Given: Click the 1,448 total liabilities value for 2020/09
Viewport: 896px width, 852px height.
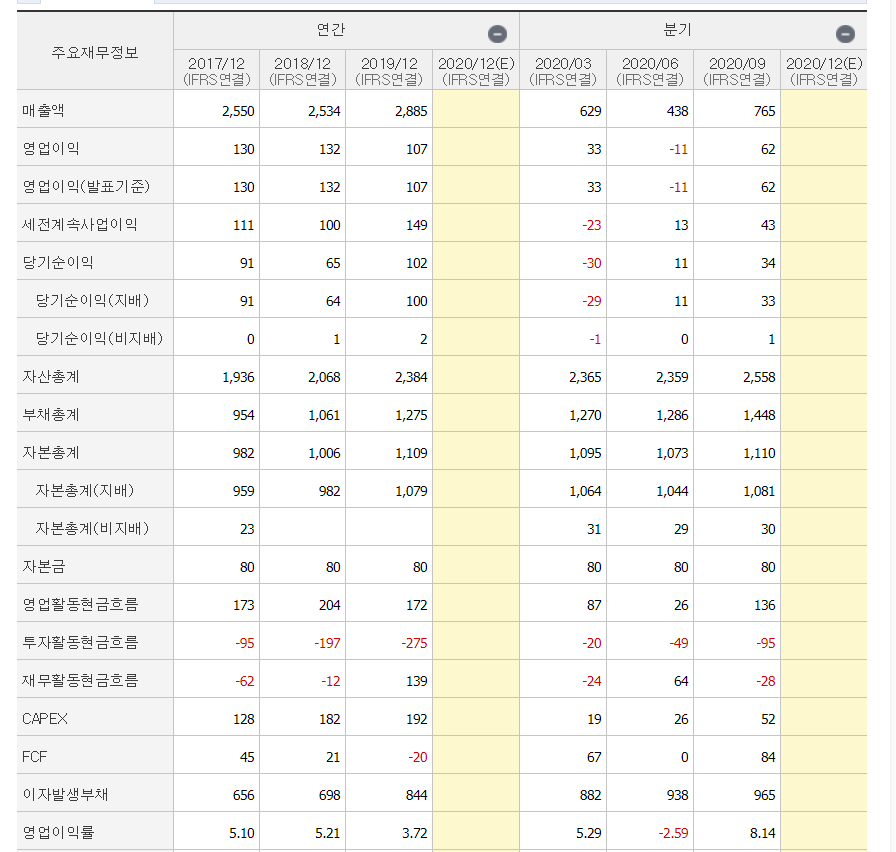Looking at the screenshot, I should [759, 415].
